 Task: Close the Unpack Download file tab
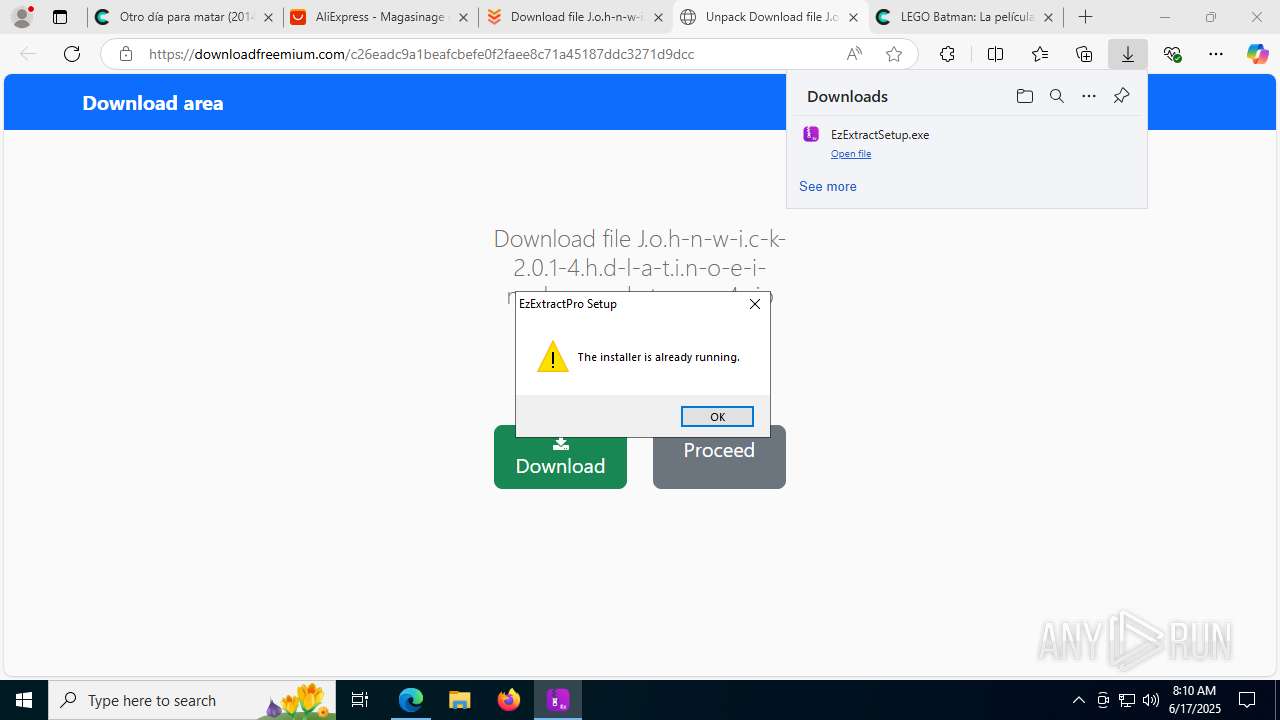click(853, 17)
